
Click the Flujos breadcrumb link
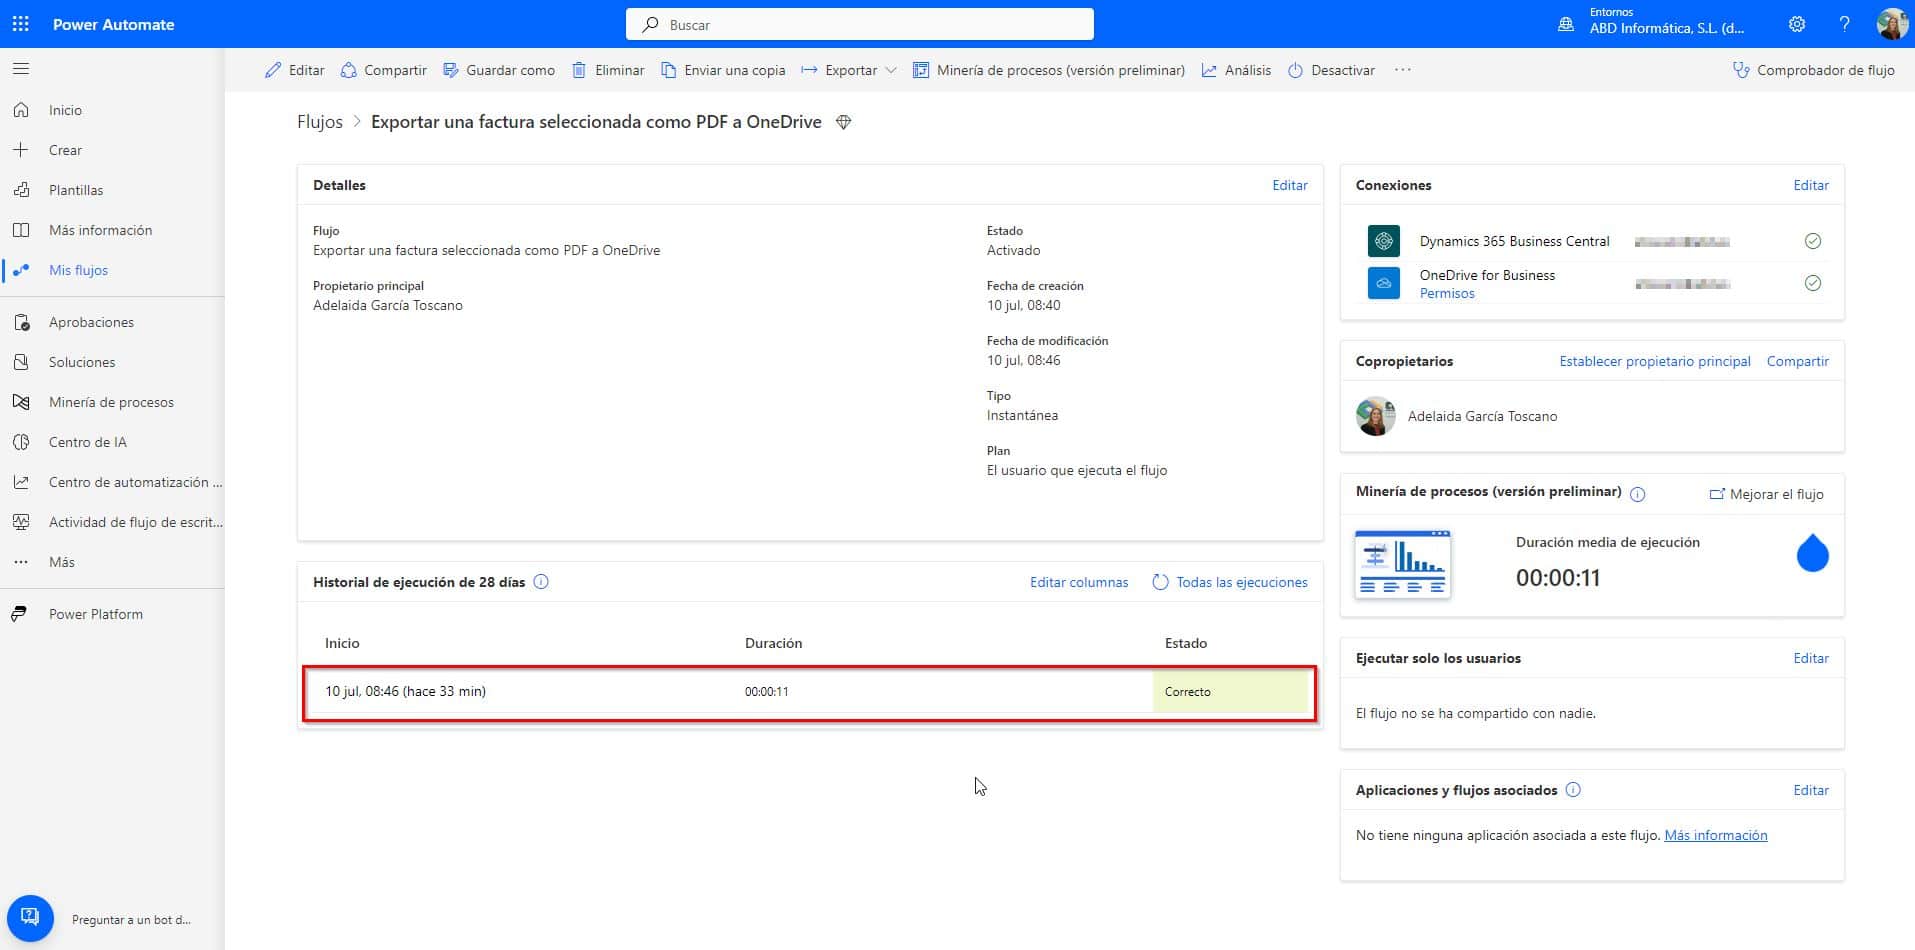tap(320, 122)
